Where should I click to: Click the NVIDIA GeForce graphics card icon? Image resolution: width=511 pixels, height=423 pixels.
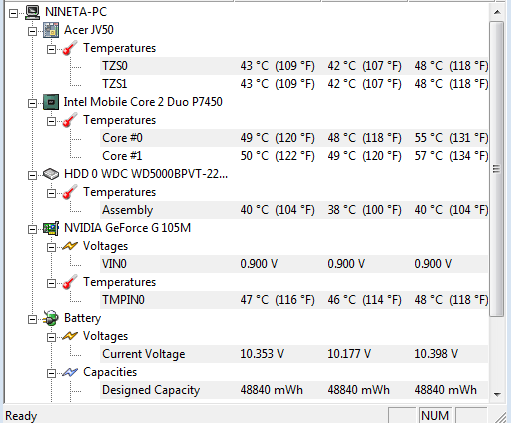51,228
